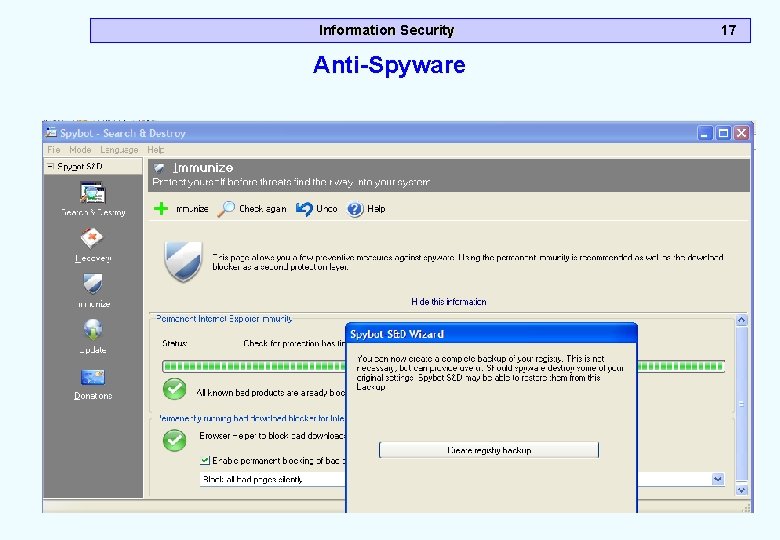Open the Help menu
780x540 pixels.
(155, 150)
